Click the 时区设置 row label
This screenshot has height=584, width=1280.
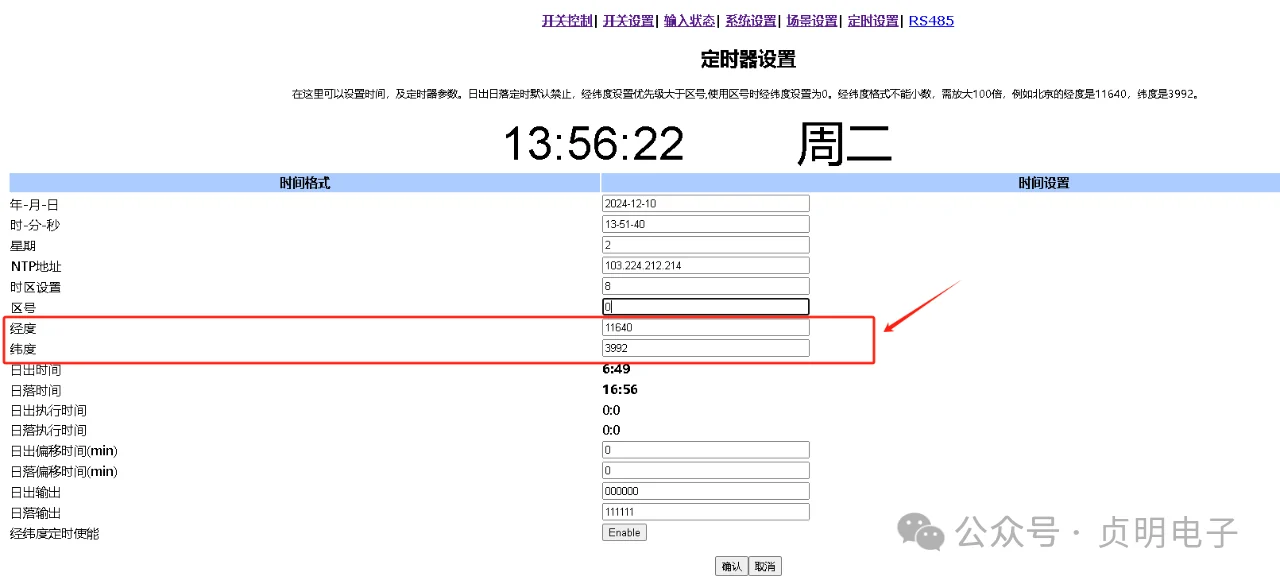(36, 287)
